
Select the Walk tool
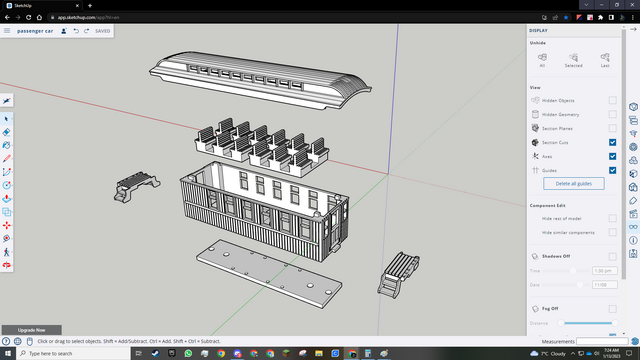click(x=7, y=252)
